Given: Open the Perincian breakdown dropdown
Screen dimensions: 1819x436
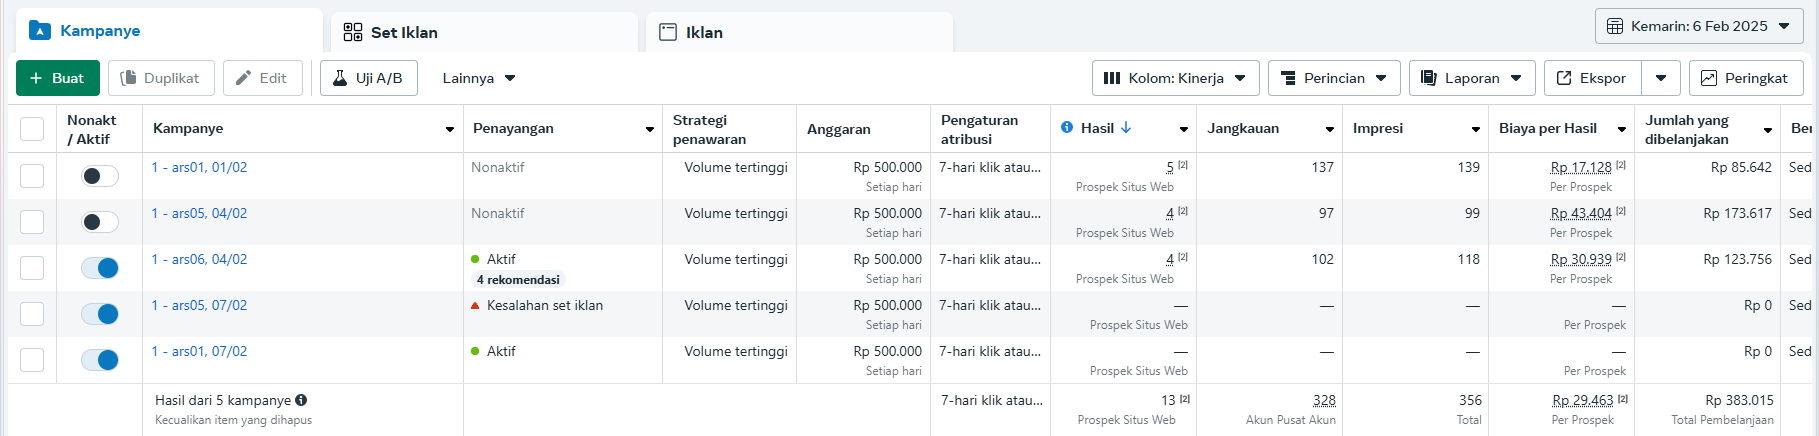Looking at the screenshot, I should point(1333,78).
